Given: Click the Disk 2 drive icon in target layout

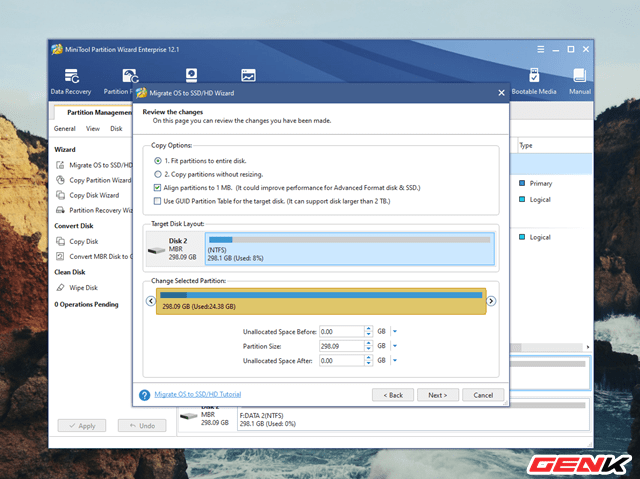Looking at the screenshot, I should point(156,250).
